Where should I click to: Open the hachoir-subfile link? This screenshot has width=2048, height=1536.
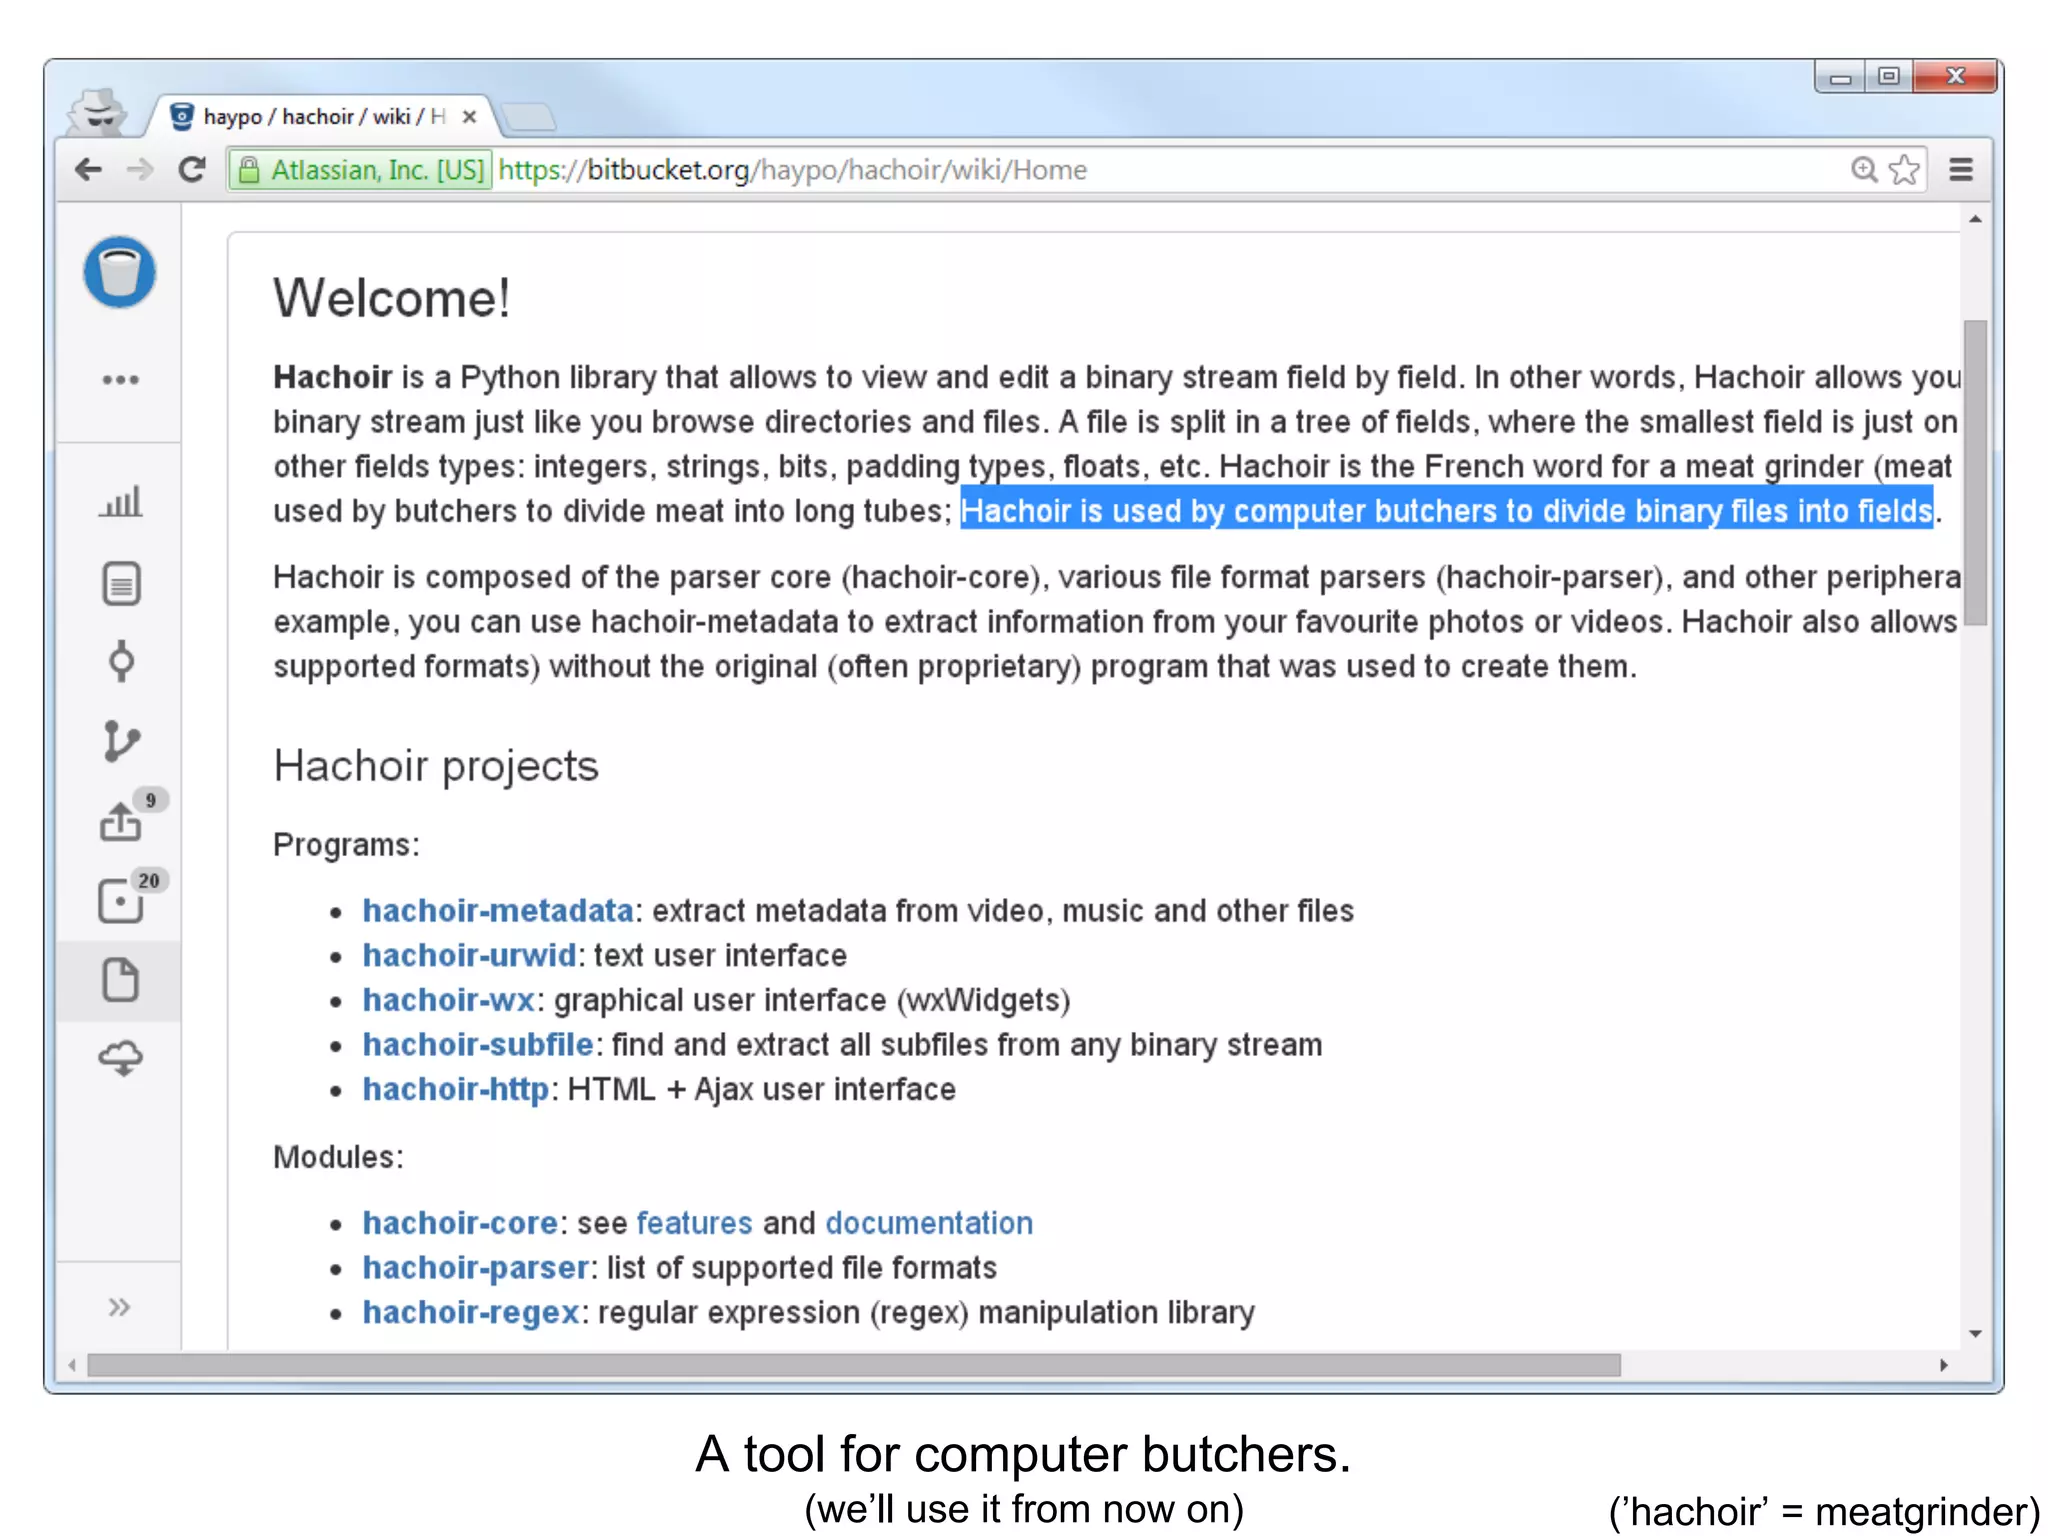(478, 1045)
